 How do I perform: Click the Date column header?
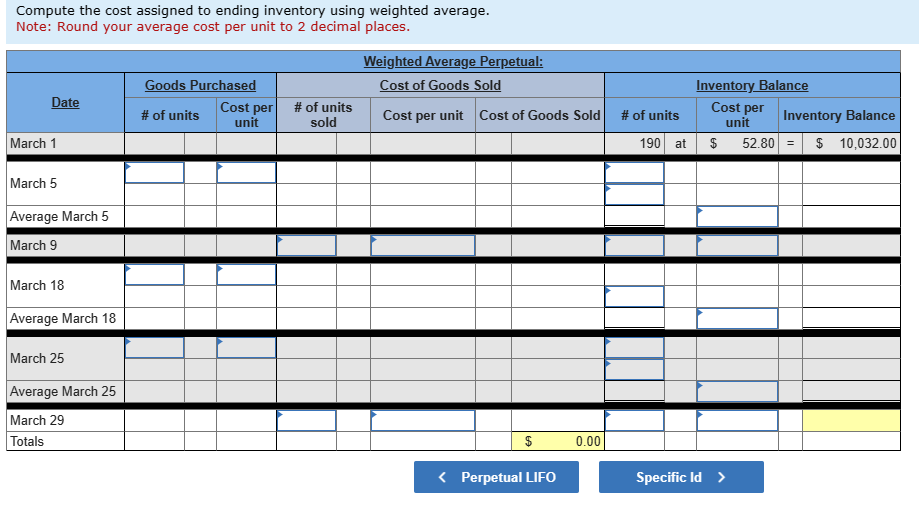pyautogui.click(x=65, y=103)
